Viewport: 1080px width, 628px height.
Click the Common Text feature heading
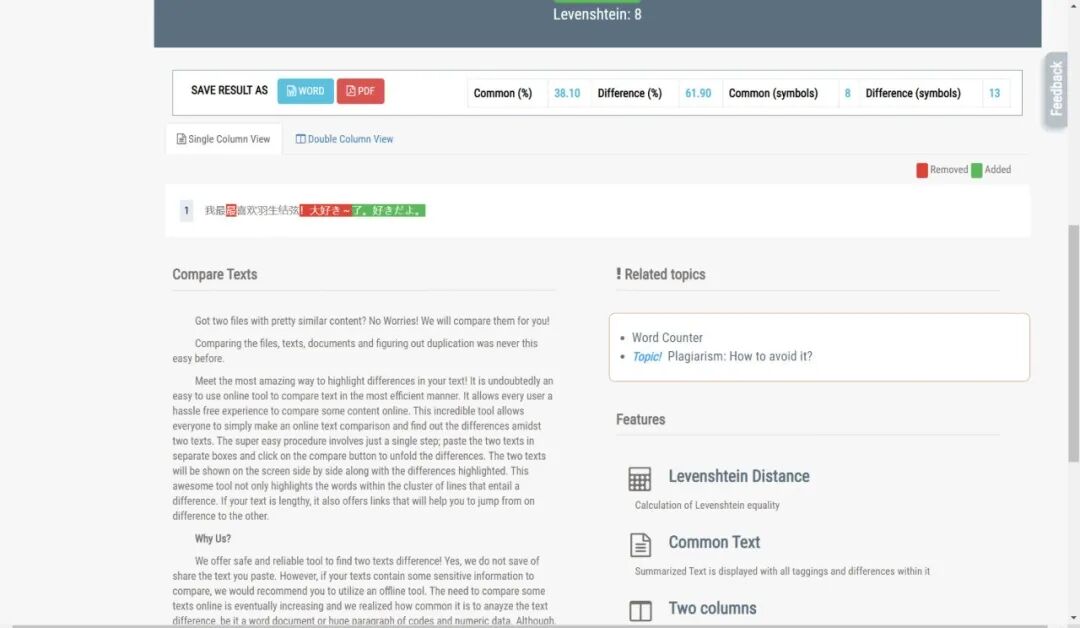pos(714,542)
